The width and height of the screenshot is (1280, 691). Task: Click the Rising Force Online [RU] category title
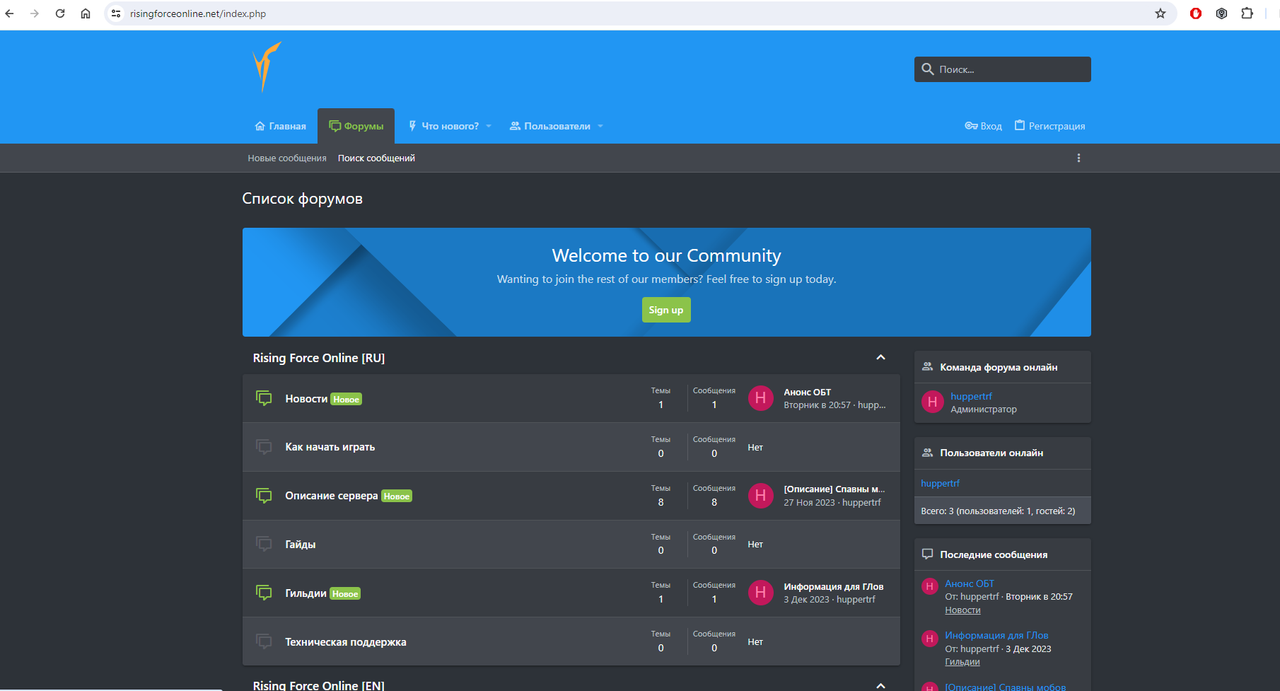pos(319,358)
